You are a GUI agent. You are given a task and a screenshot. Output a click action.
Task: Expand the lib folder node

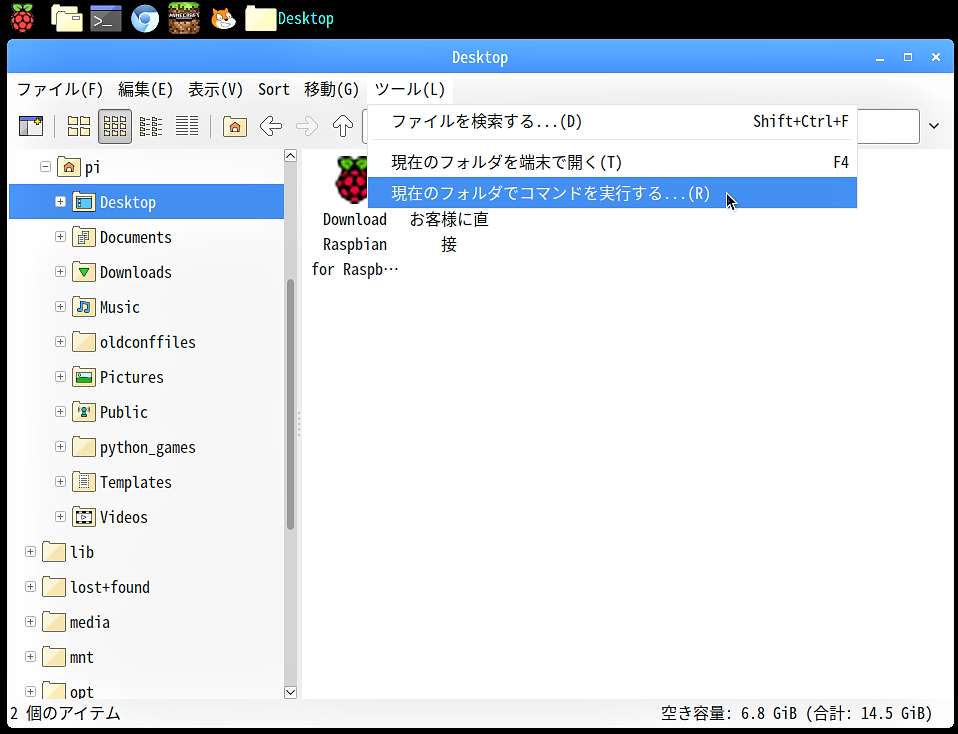click(x=30, y=551)
